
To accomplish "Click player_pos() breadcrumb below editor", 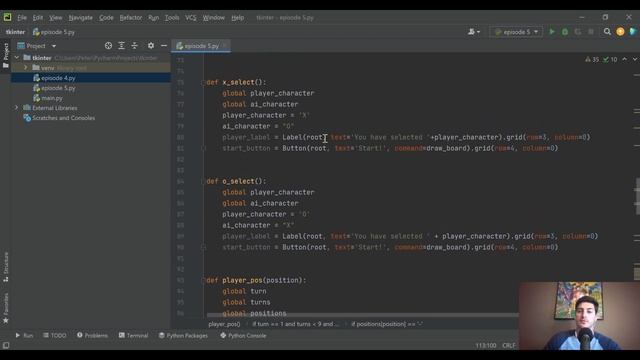I will click(224, 324).
